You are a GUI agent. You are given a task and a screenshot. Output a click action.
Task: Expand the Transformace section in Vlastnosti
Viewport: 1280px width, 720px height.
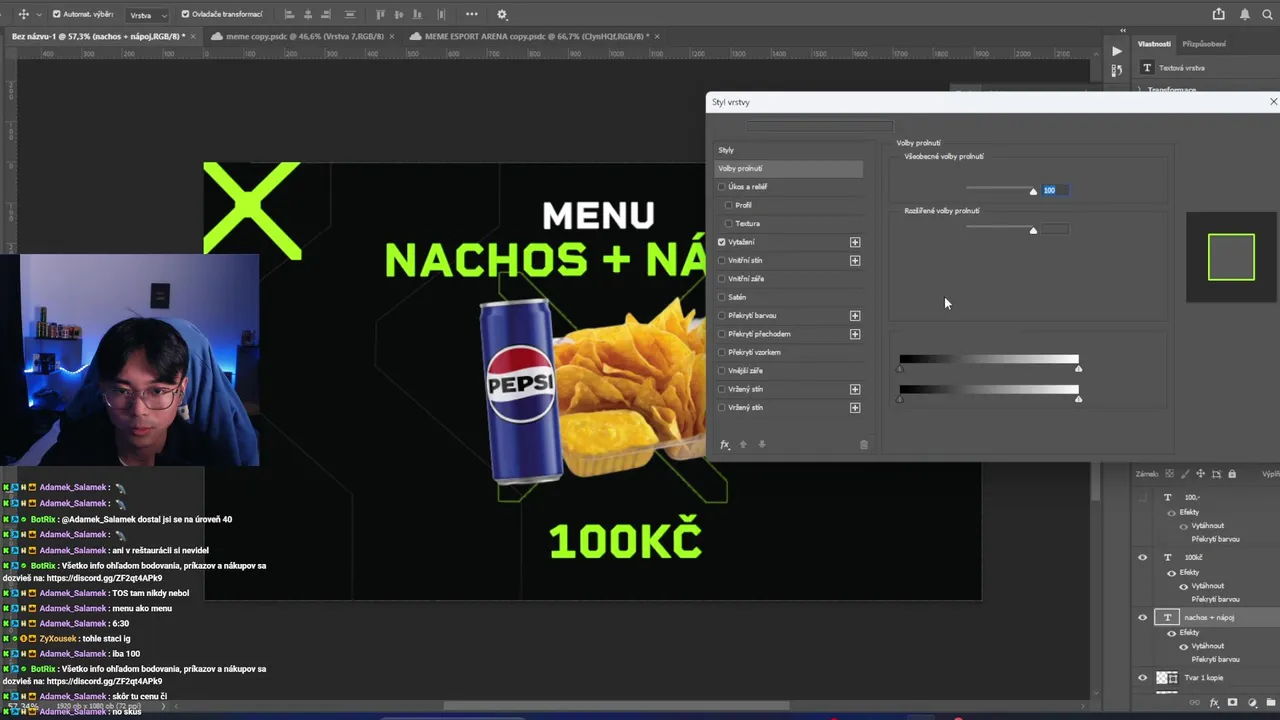point(1140,90)
